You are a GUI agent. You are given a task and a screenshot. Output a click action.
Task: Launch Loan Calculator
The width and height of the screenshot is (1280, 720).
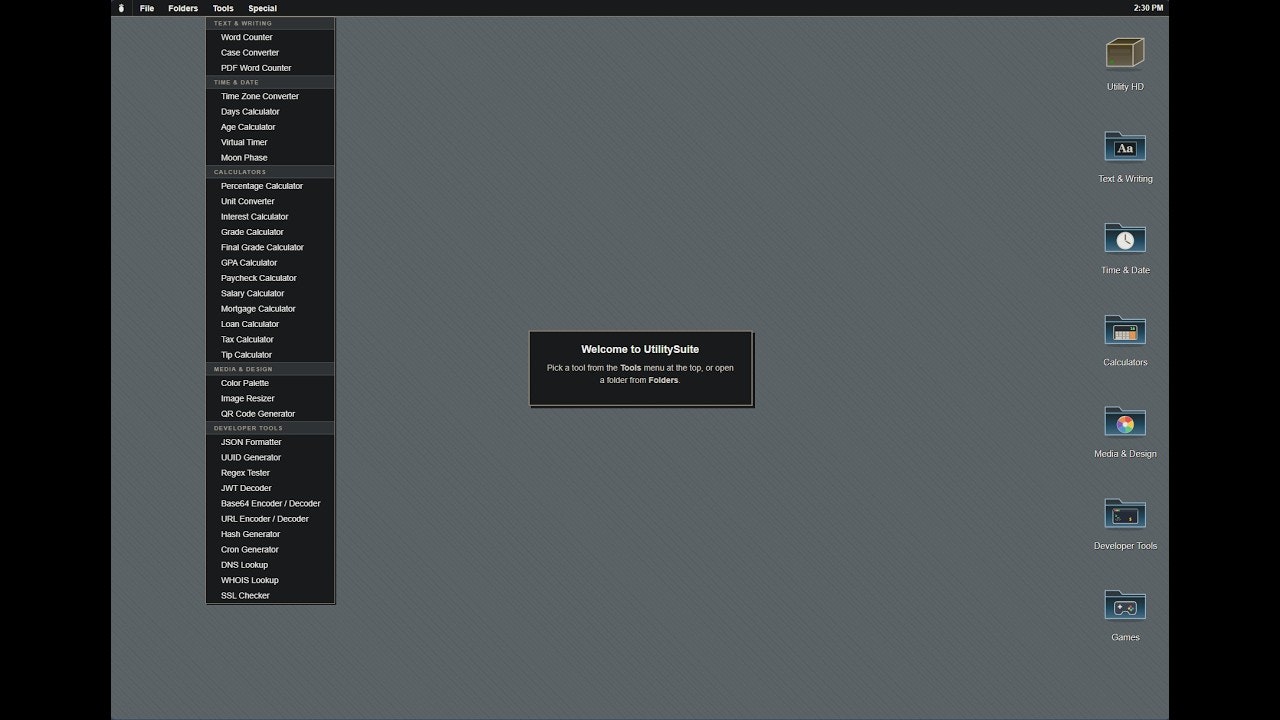click(x=270, y=324)
